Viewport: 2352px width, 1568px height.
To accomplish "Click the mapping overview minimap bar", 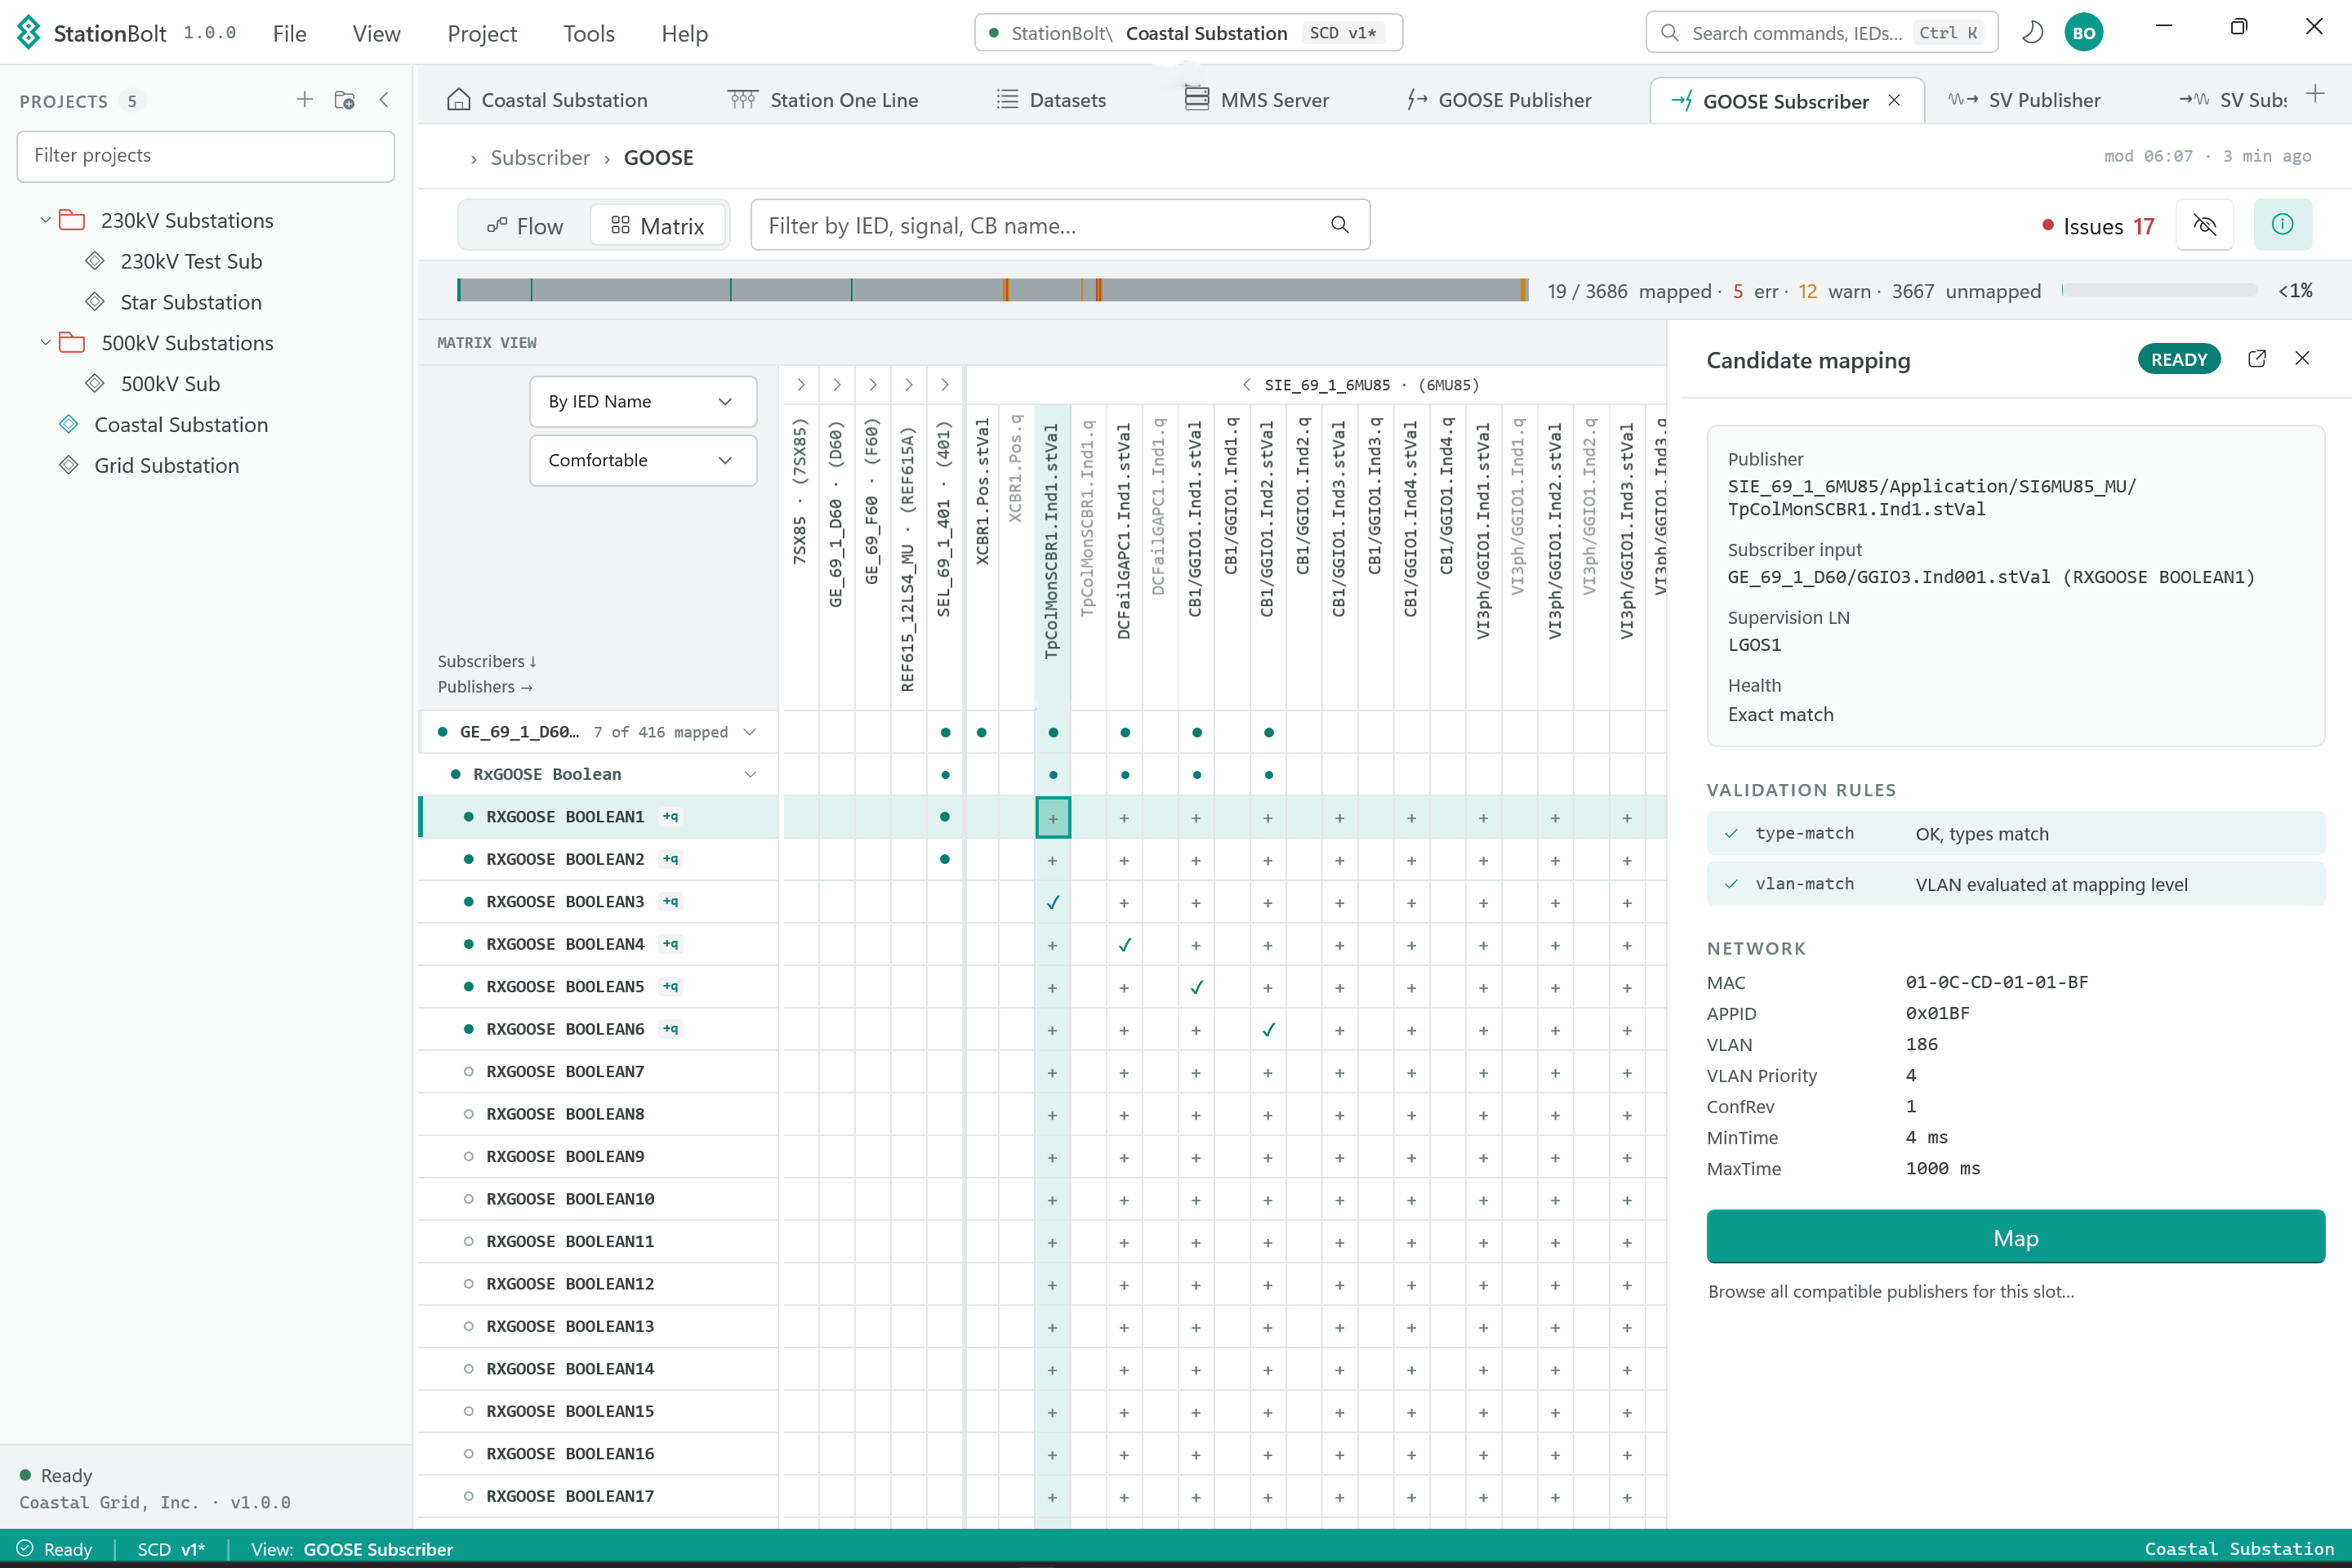I will coord(992,290).
